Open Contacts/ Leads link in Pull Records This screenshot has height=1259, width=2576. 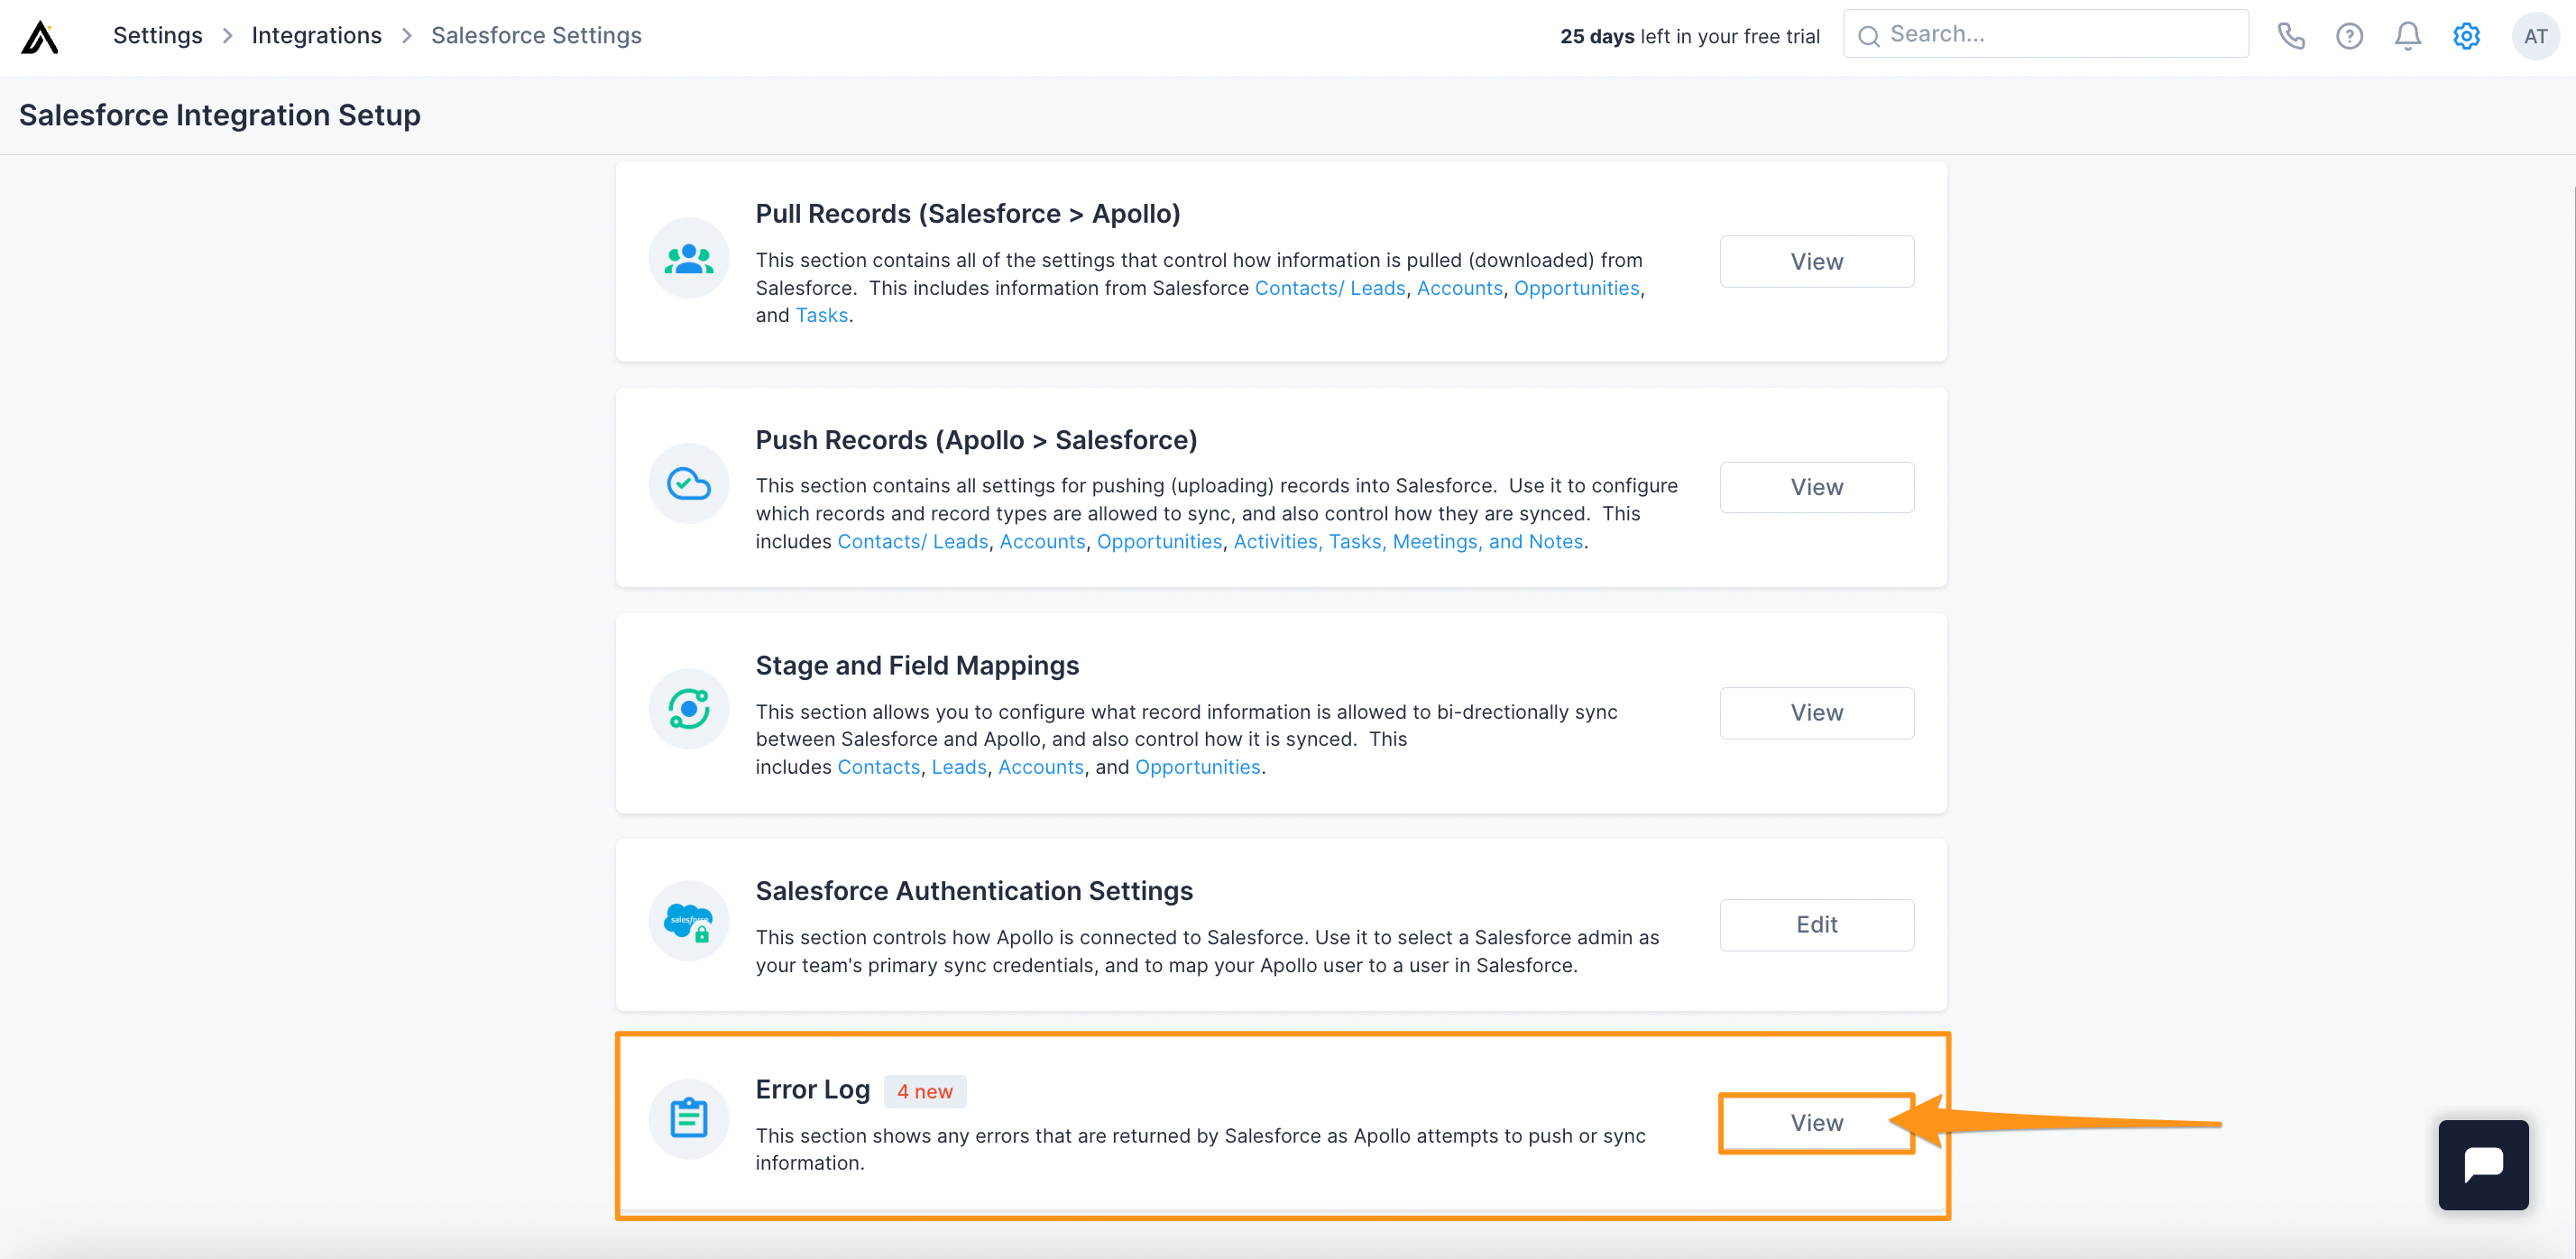pyautogui.click(x=1330, y=288)
